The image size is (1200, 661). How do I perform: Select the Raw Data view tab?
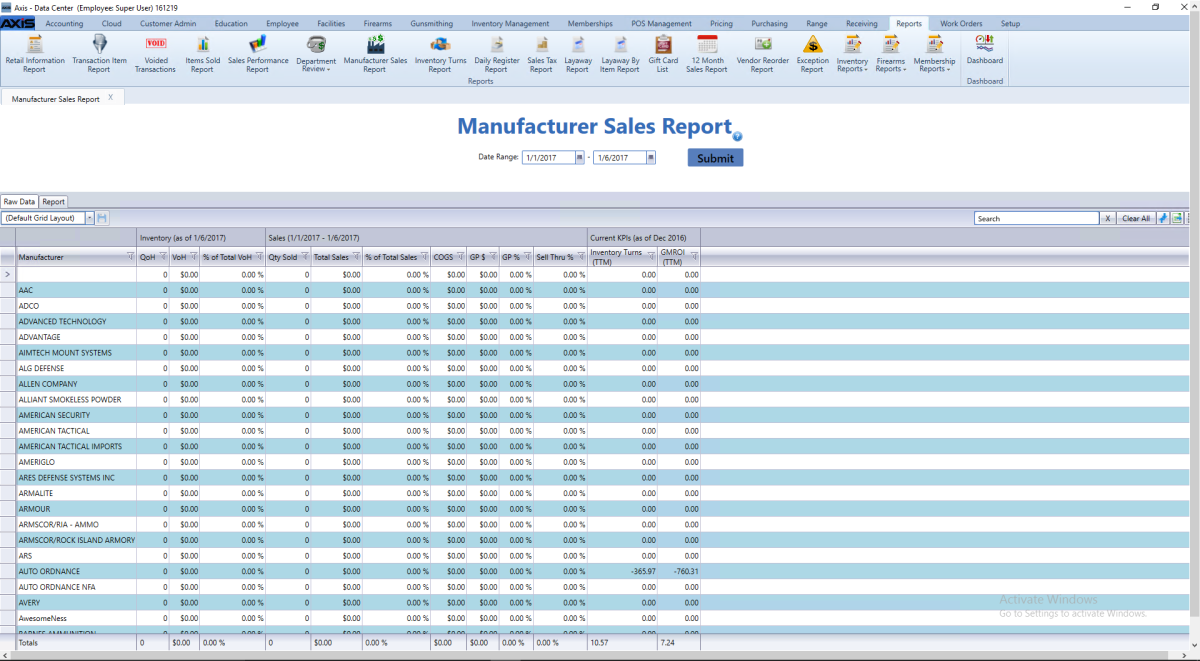point(19,202)
